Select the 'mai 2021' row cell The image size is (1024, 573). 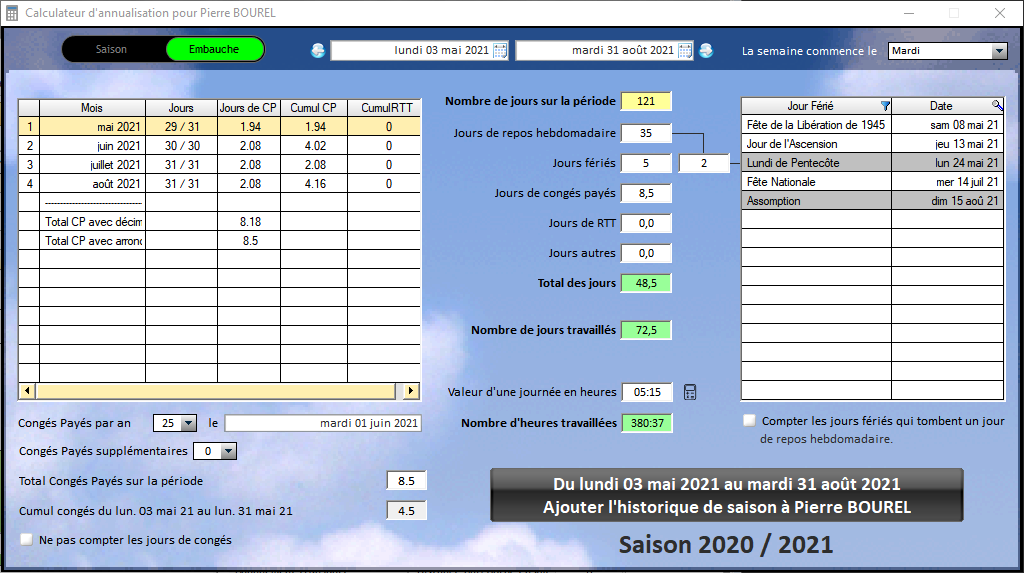coord(93,127)
